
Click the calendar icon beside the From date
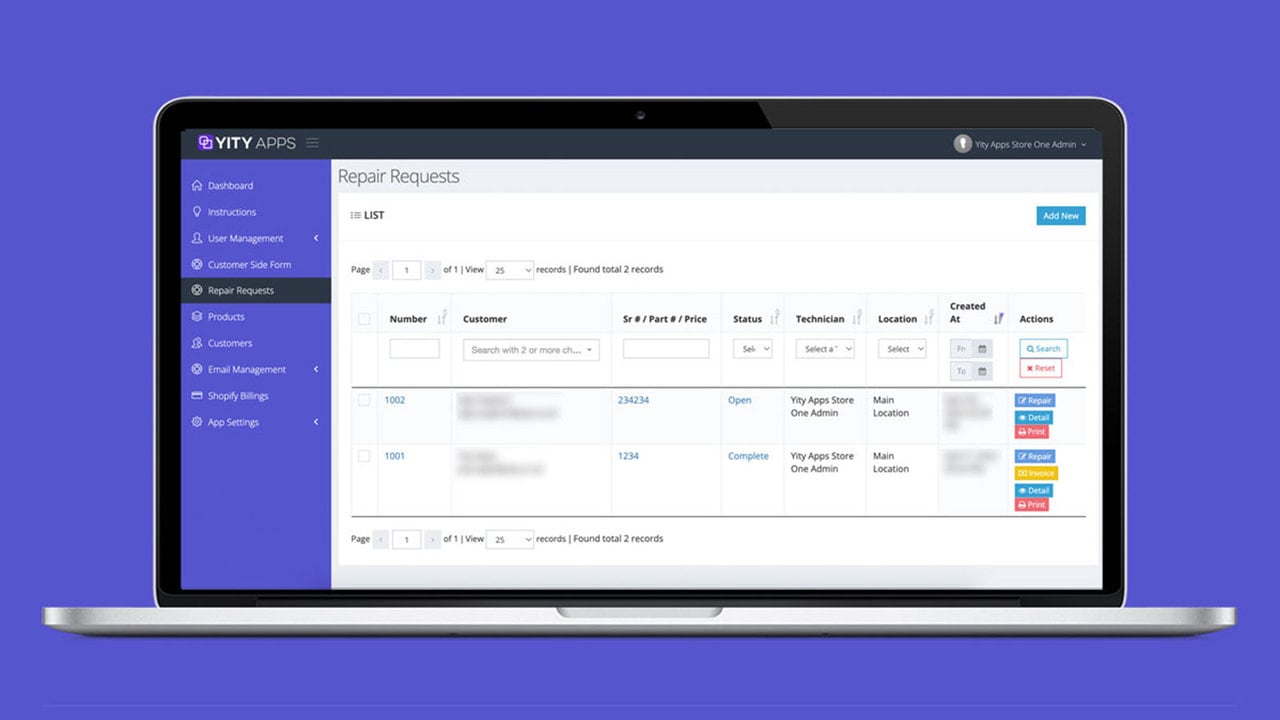coord(982,349)
